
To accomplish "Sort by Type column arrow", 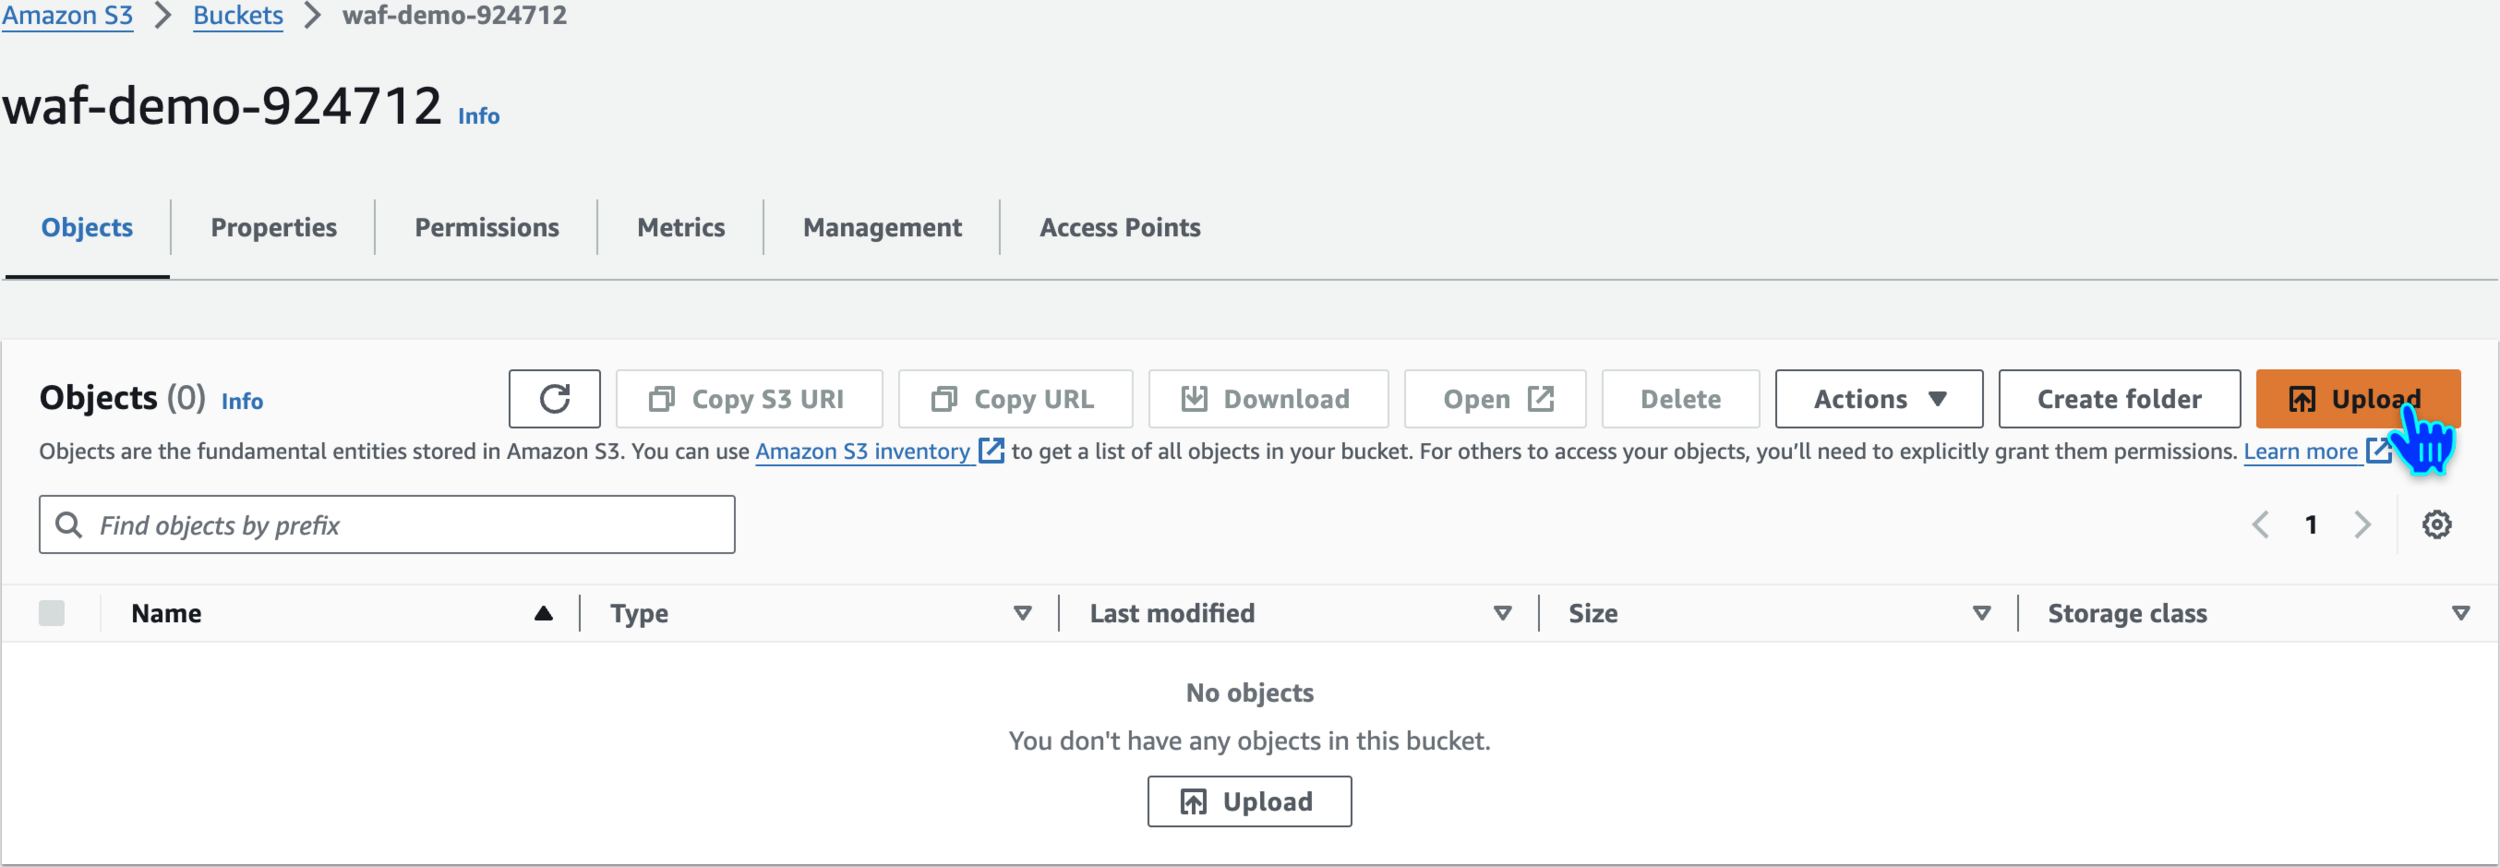I will (1022, 613).
